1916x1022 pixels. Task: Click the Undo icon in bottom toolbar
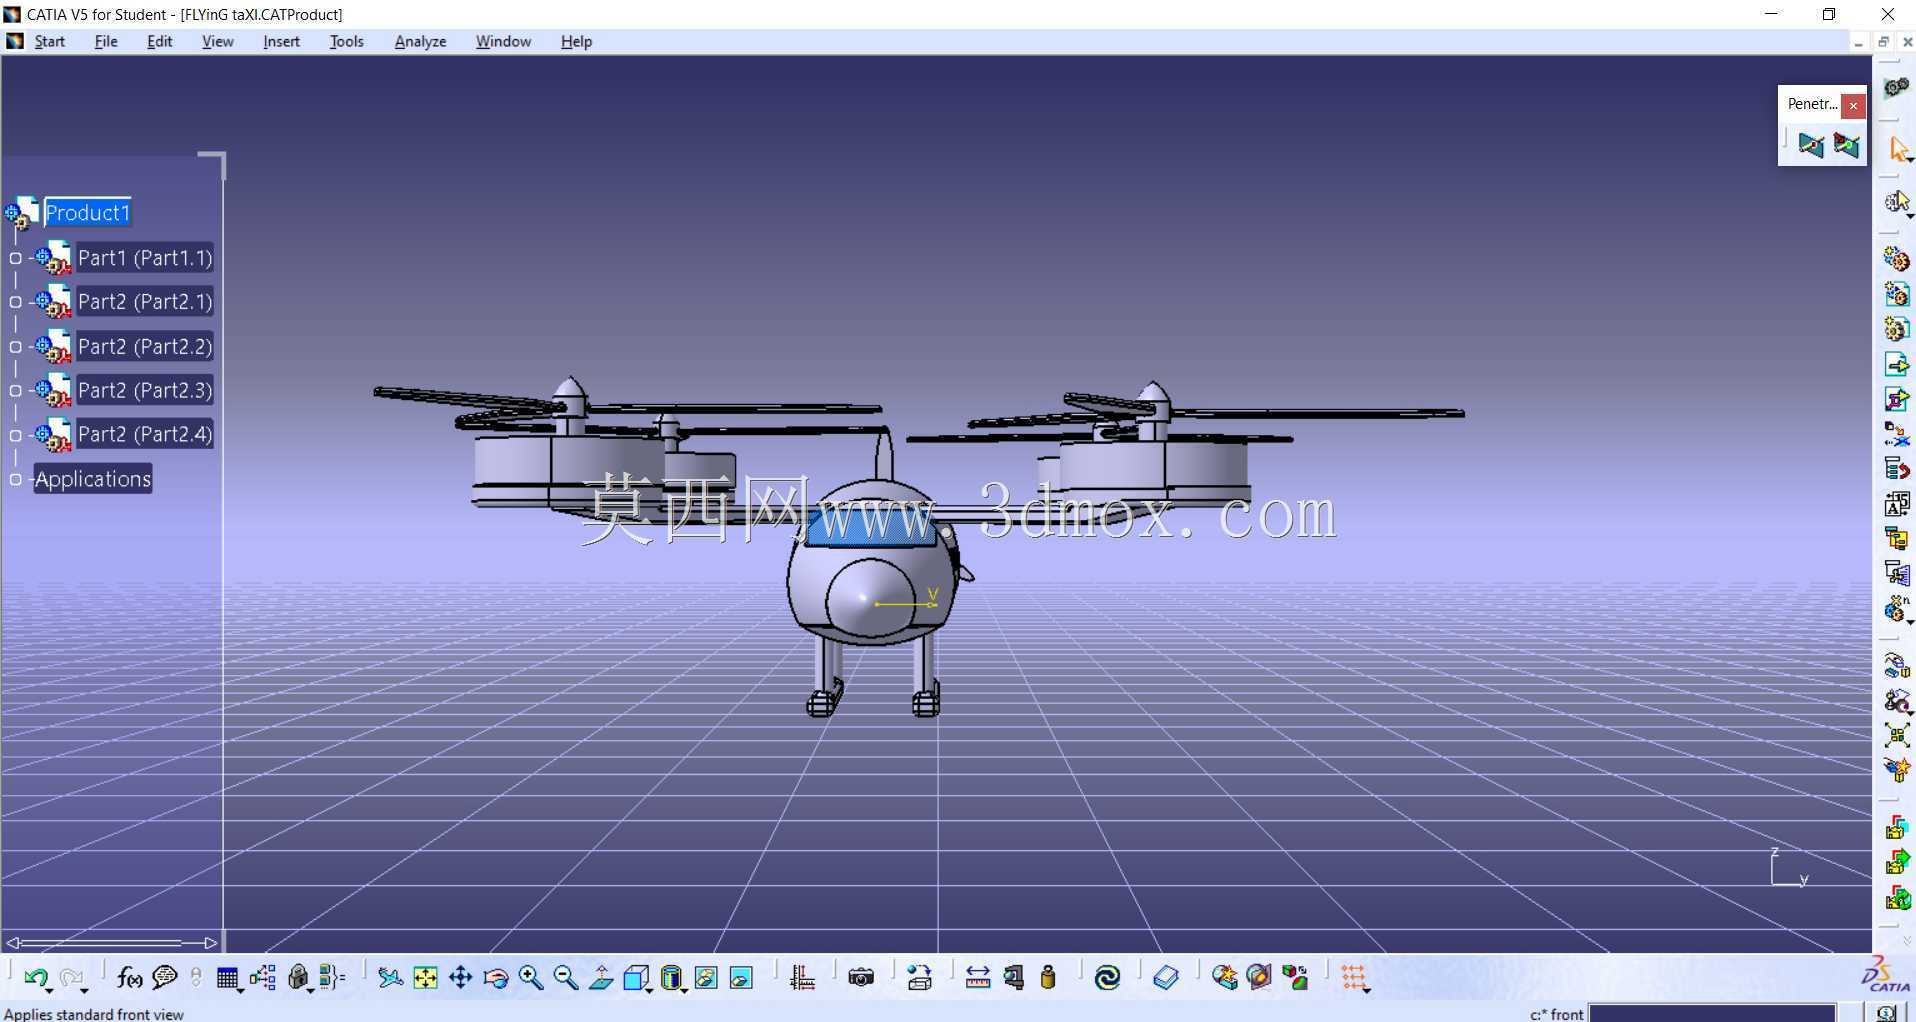coord(35,978)
